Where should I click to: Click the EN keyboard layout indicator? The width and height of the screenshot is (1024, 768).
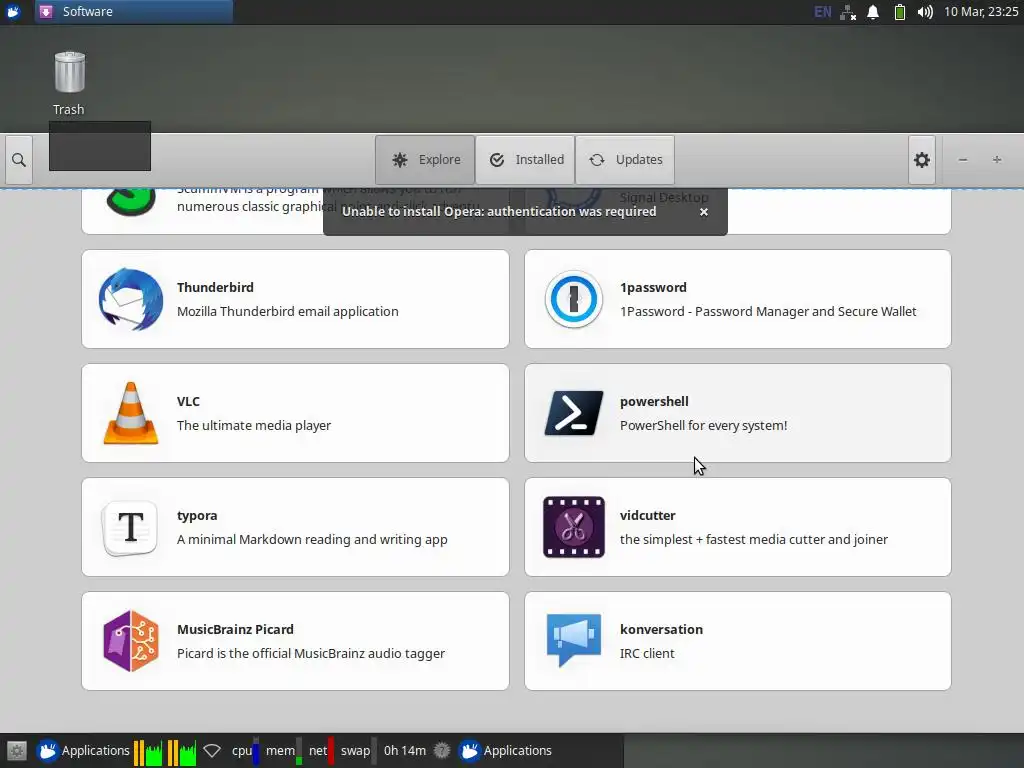click(823, 12)
